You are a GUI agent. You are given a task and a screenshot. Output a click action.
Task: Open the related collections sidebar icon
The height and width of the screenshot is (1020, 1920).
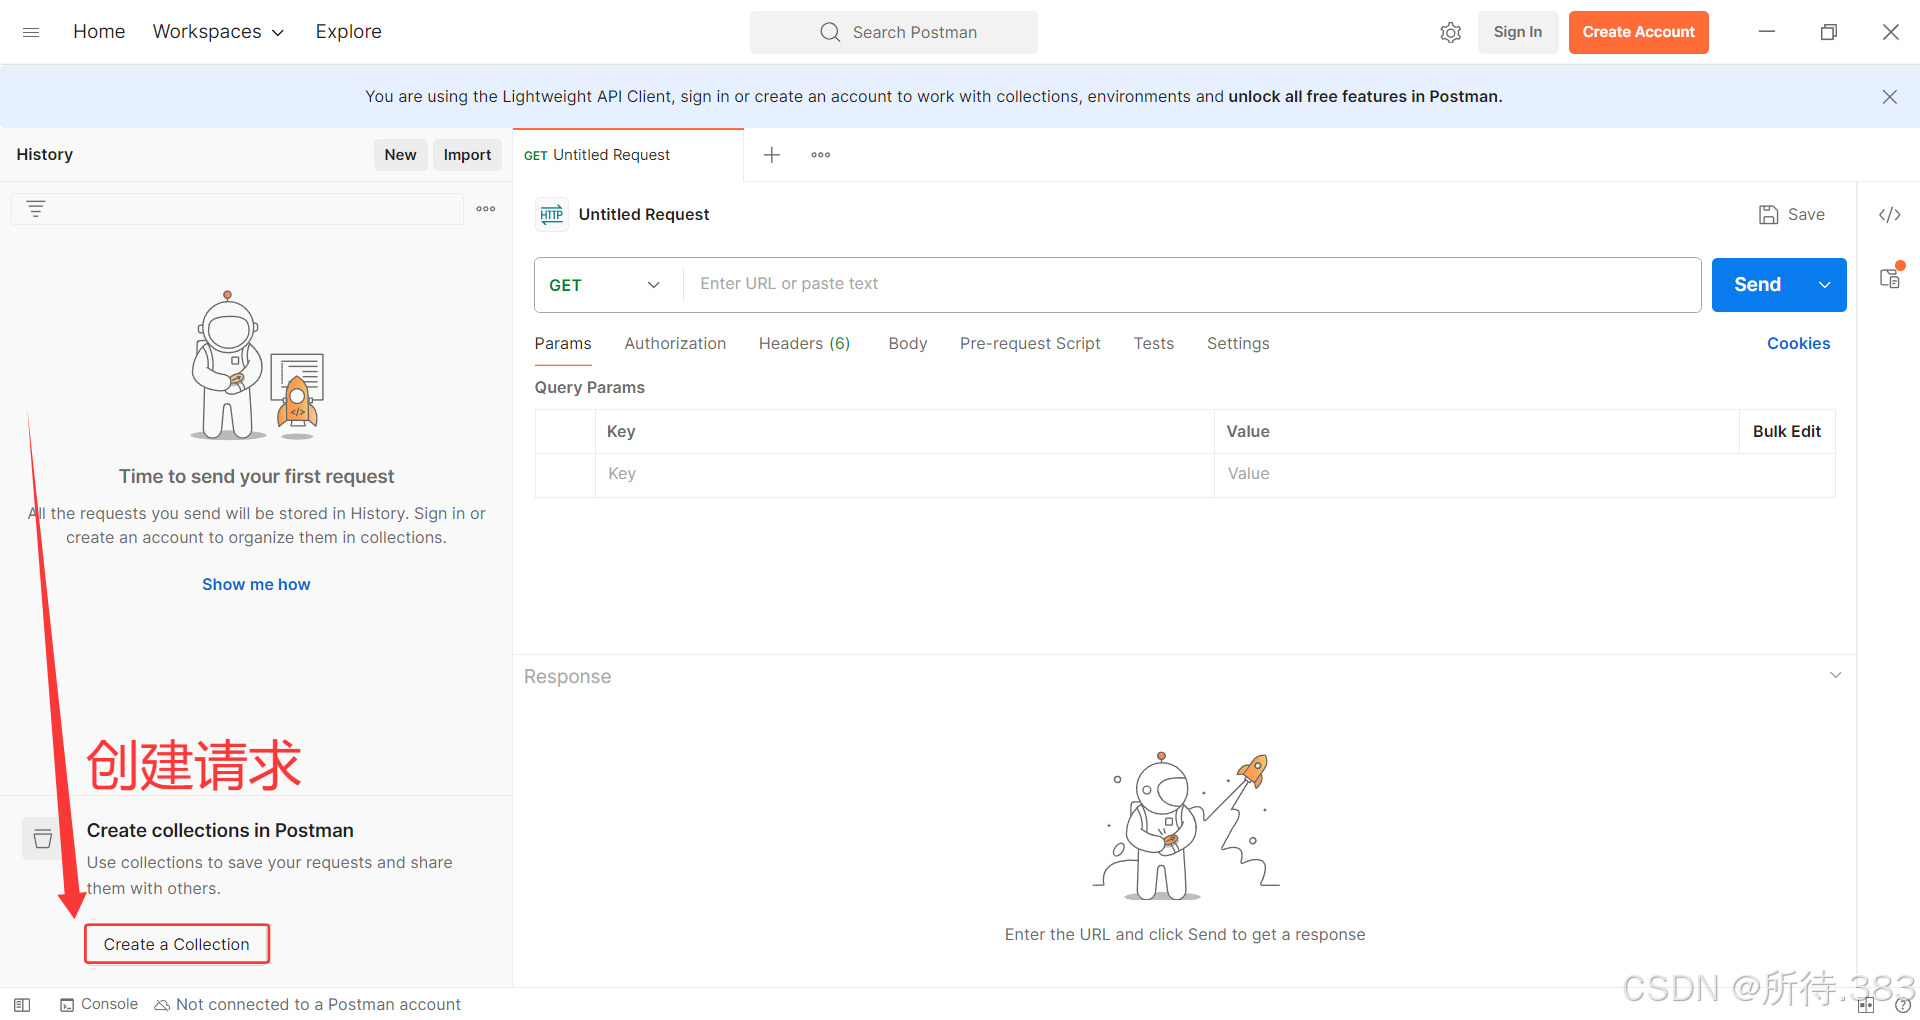click(1890, 277)
